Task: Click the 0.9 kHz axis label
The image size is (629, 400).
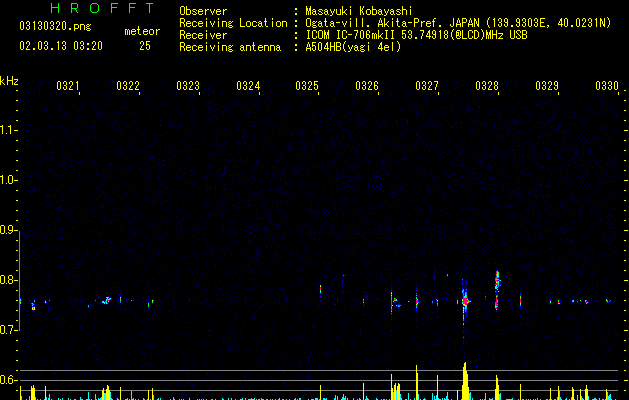Action: 8,230
